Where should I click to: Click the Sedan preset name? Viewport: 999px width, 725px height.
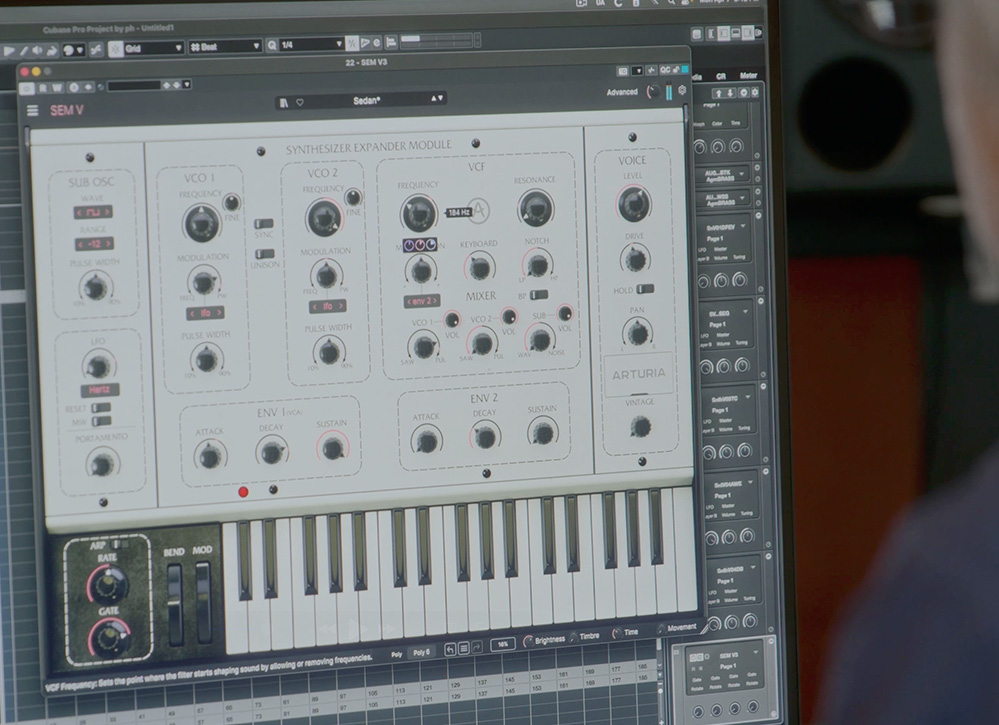click(366, 101)
